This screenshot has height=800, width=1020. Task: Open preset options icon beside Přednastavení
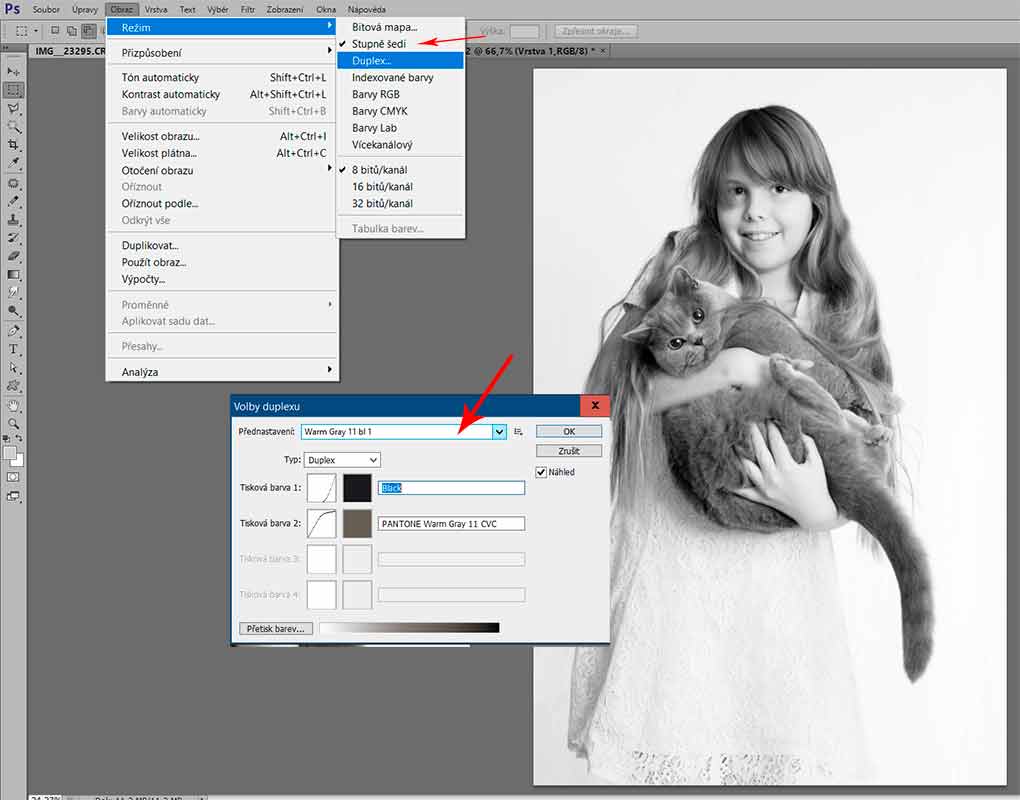(519, 432)
